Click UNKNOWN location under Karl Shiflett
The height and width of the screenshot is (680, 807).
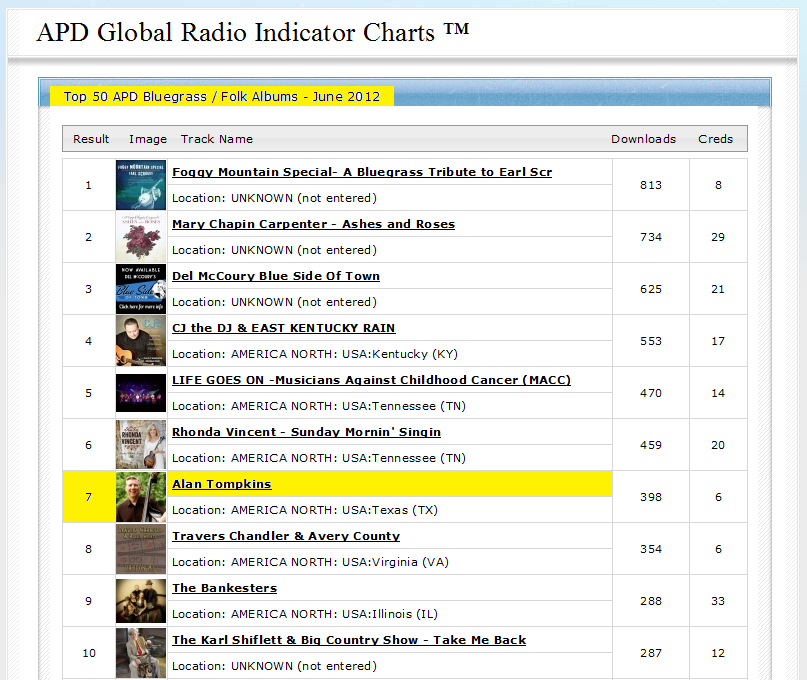click(274, 666)
